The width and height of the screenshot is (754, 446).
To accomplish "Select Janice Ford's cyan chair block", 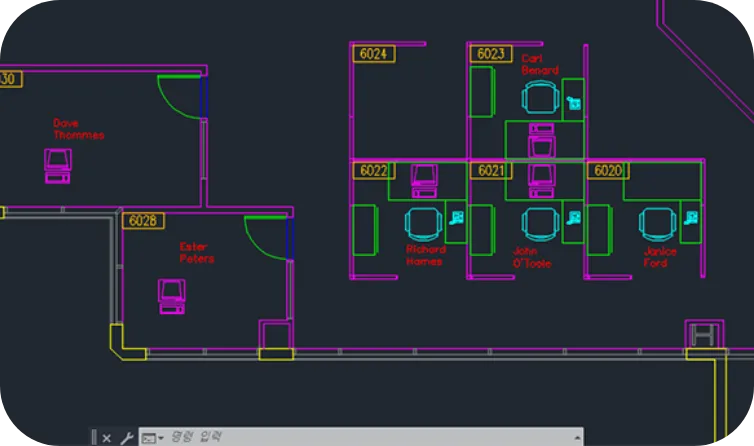I will click(657, 224).
